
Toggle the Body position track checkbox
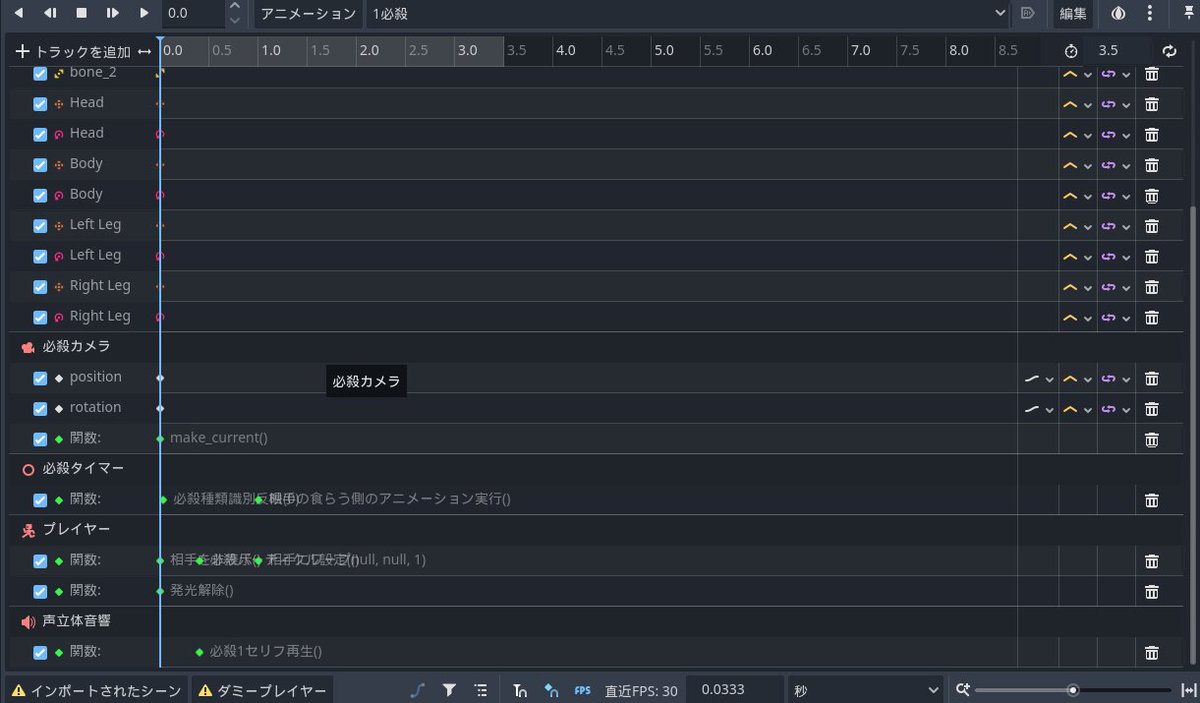tap(40, 165)
